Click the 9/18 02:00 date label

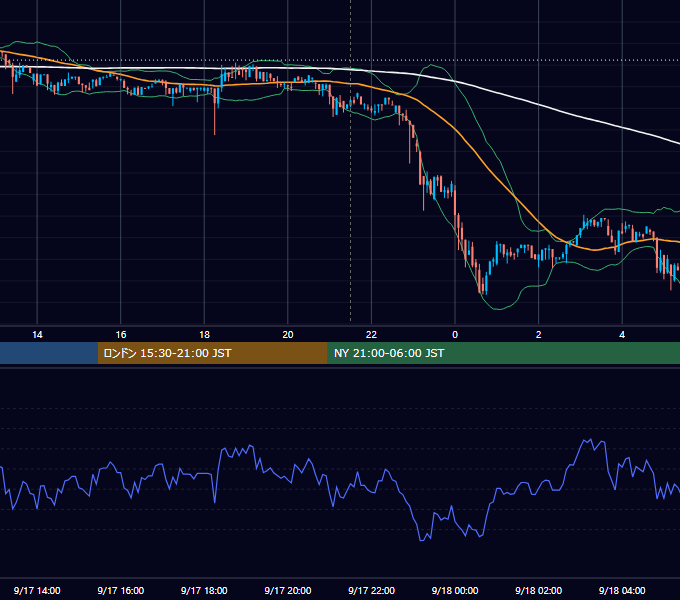[x=538, y=590]
